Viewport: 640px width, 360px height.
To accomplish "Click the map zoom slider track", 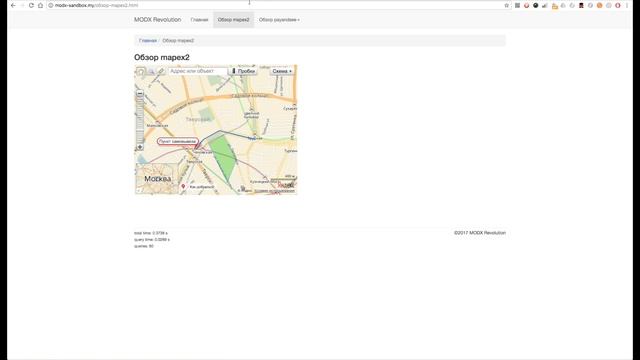I will coord(140,120).
